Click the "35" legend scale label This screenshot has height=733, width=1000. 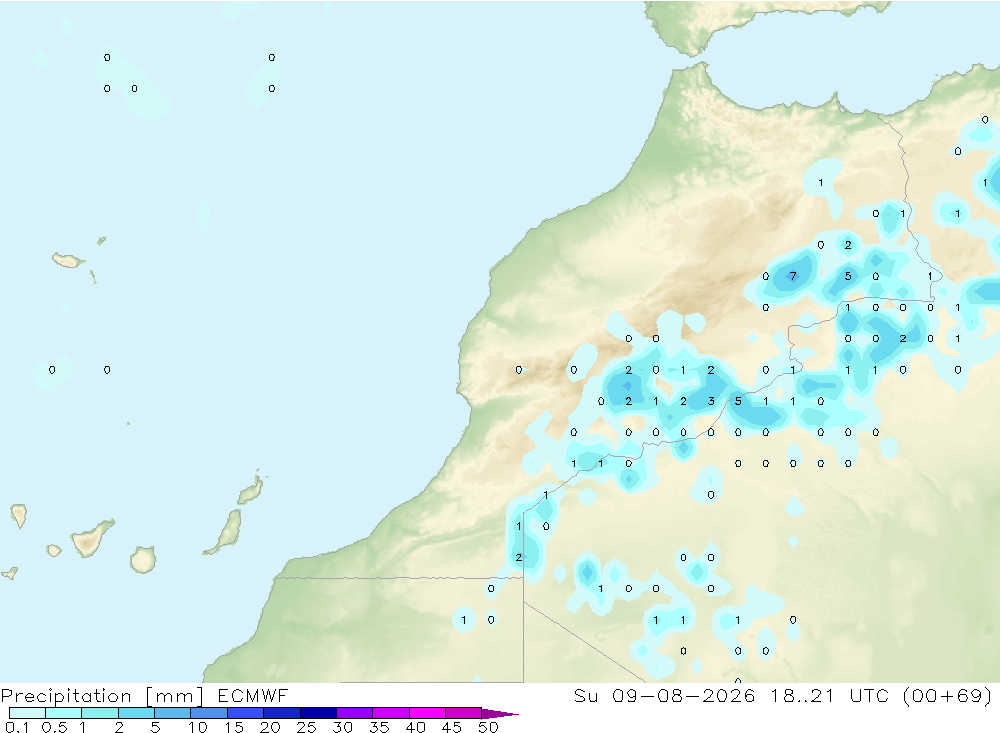tap(379, 727)
